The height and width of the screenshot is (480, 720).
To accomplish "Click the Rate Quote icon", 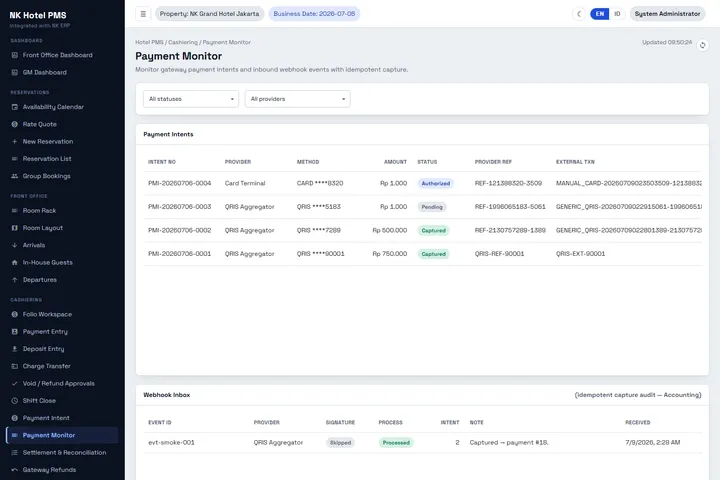I will click(x=15, y=124).
